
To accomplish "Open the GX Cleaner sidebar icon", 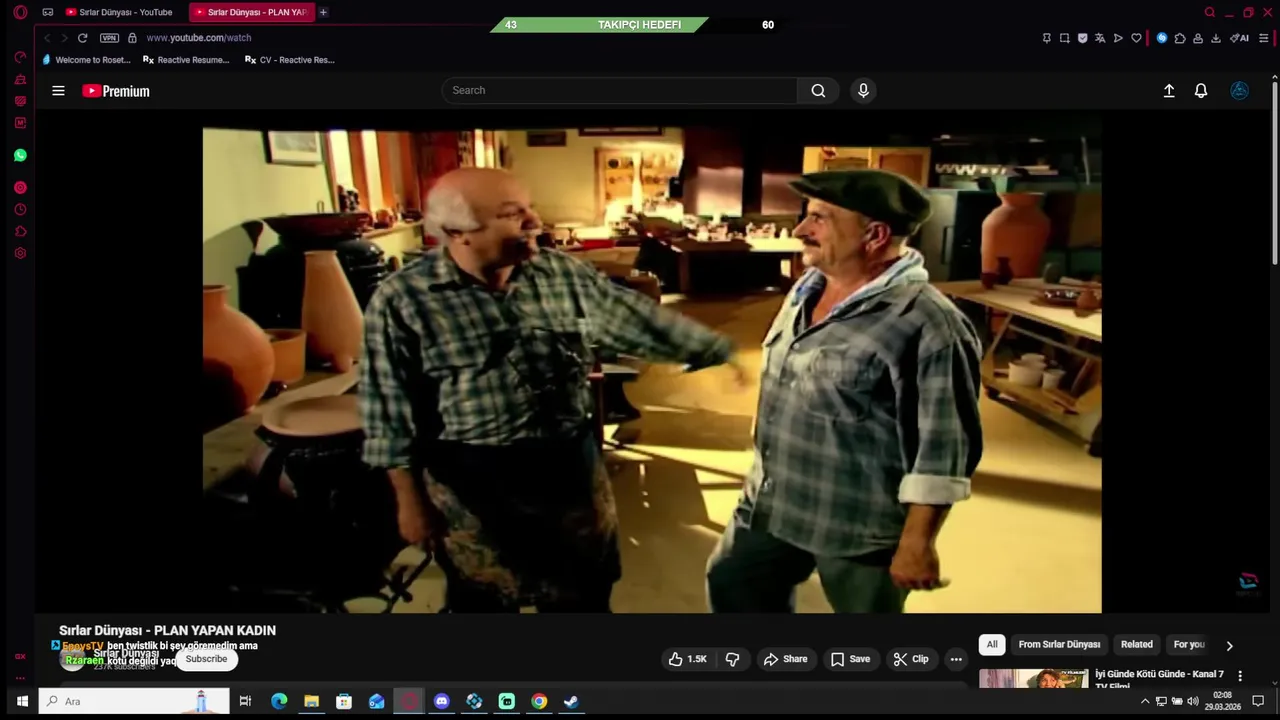I will [20, 79].
